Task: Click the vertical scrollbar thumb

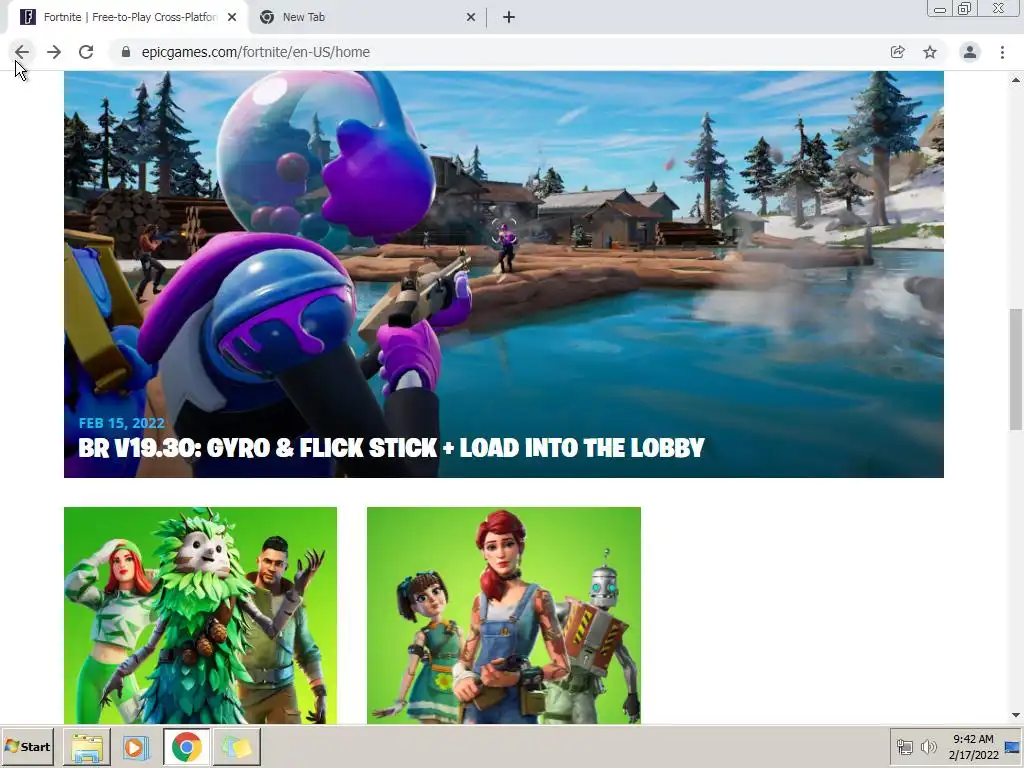Action: pyautogui.click(x=1016, y=369)
